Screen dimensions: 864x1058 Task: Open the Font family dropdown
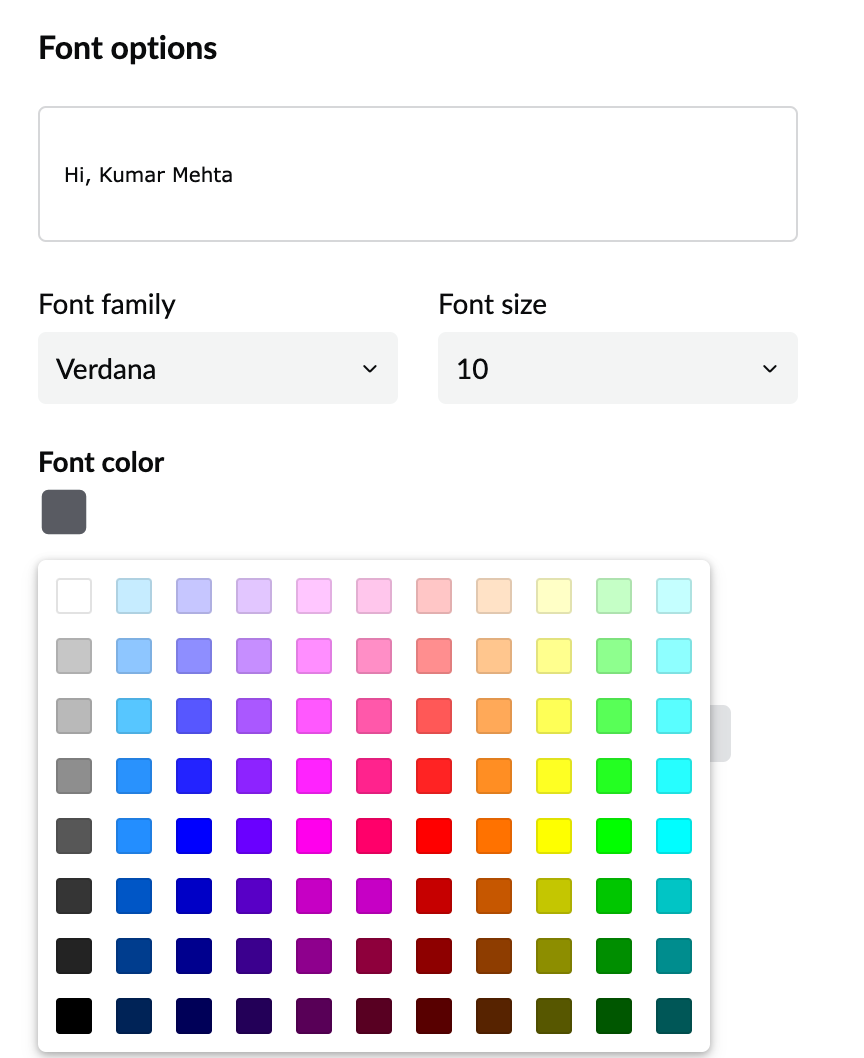218,368
